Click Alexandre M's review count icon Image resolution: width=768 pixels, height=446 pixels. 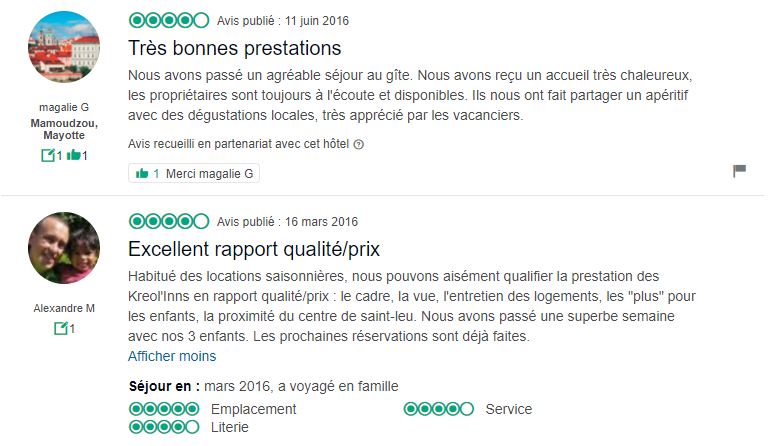click(61, 328)
